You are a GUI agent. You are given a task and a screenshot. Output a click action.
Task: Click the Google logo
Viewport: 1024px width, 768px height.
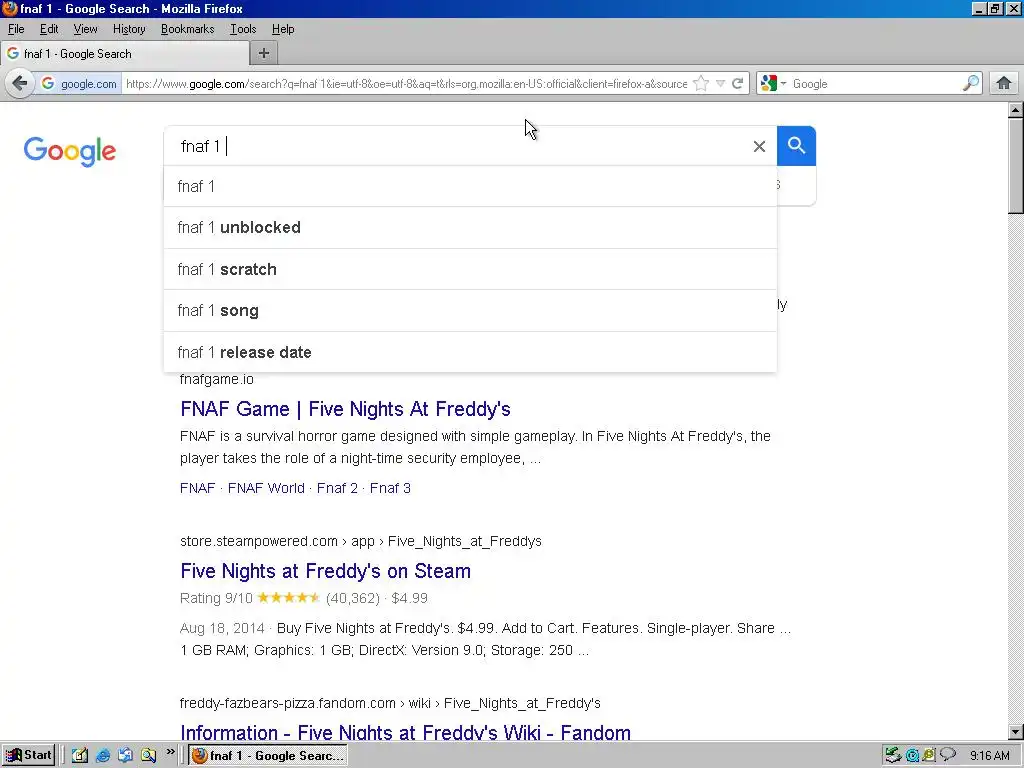tap(70, 152)
